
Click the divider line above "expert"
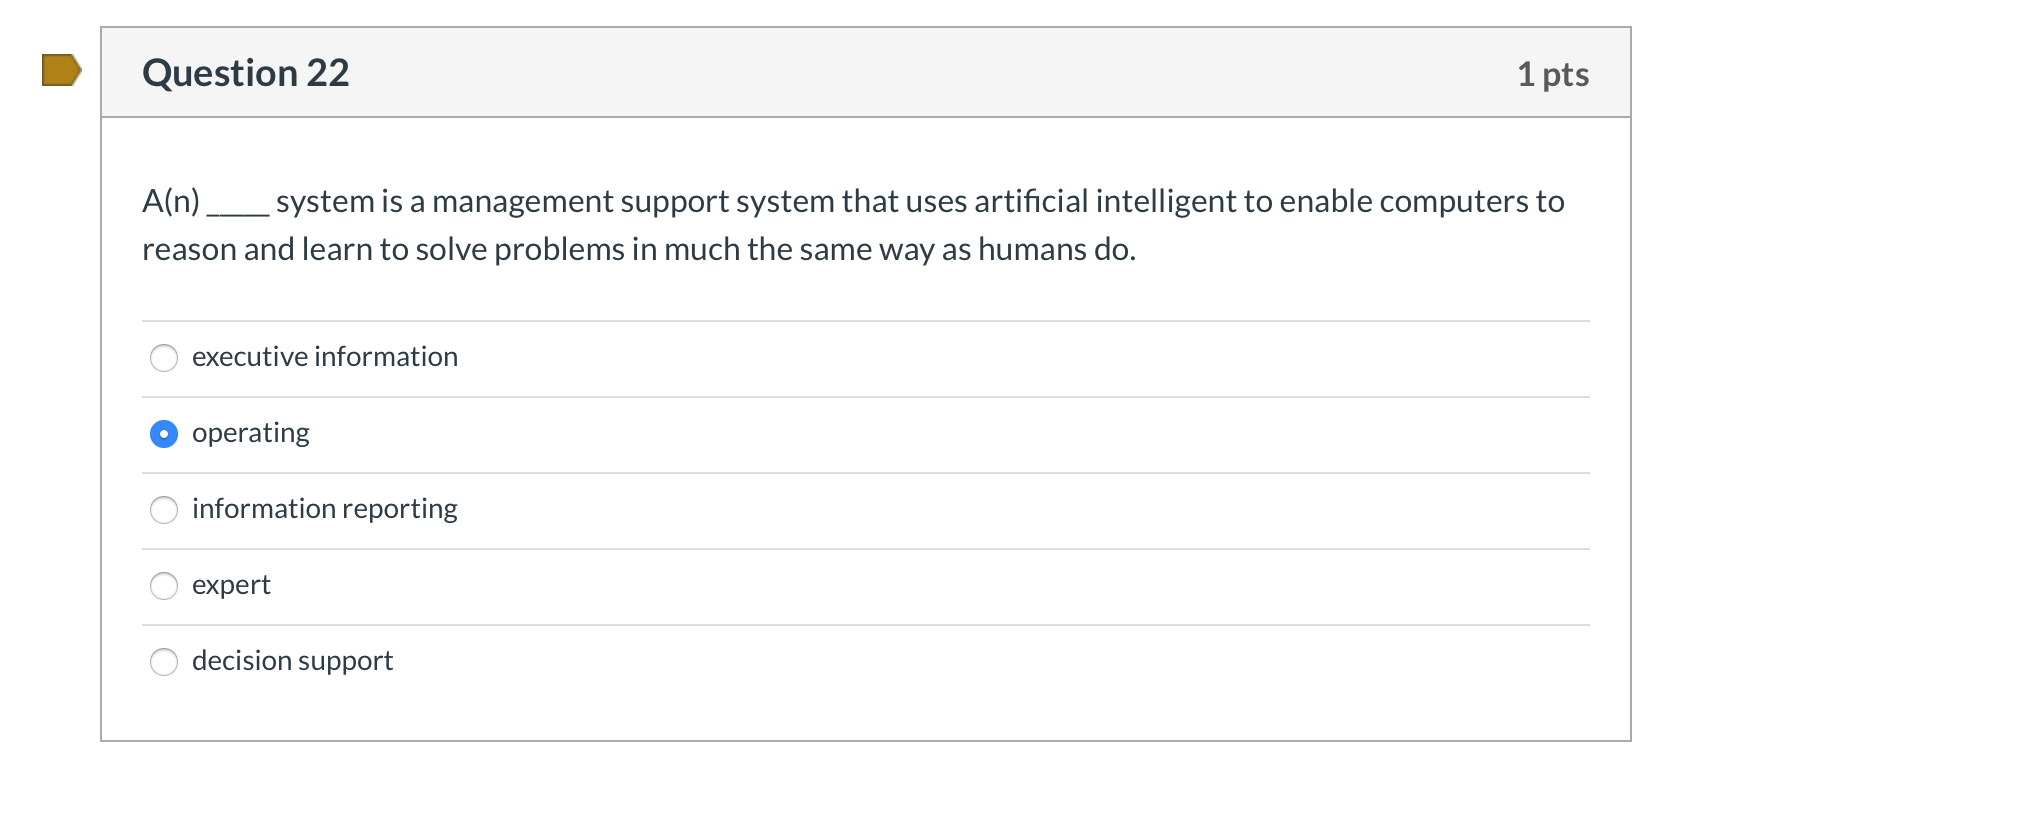click(x=860, y=548)
